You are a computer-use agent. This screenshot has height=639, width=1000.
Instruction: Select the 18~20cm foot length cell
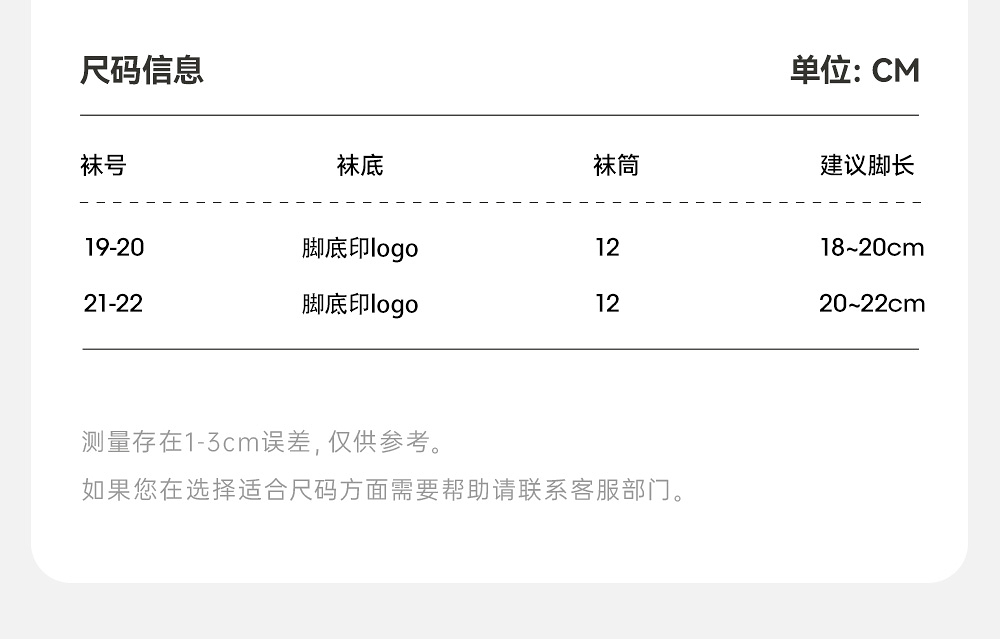[x=872, y=247]
